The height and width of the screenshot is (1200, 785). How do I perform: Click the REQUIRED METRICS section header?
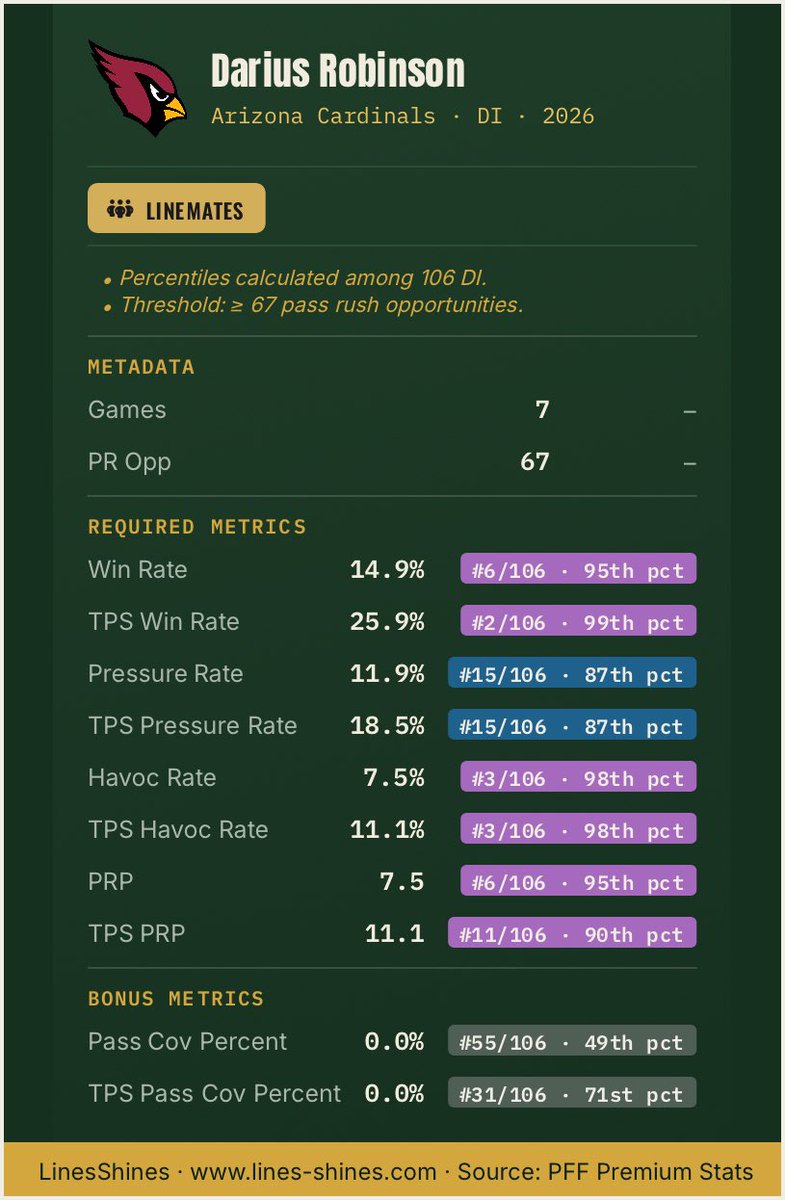coord(197,527)
